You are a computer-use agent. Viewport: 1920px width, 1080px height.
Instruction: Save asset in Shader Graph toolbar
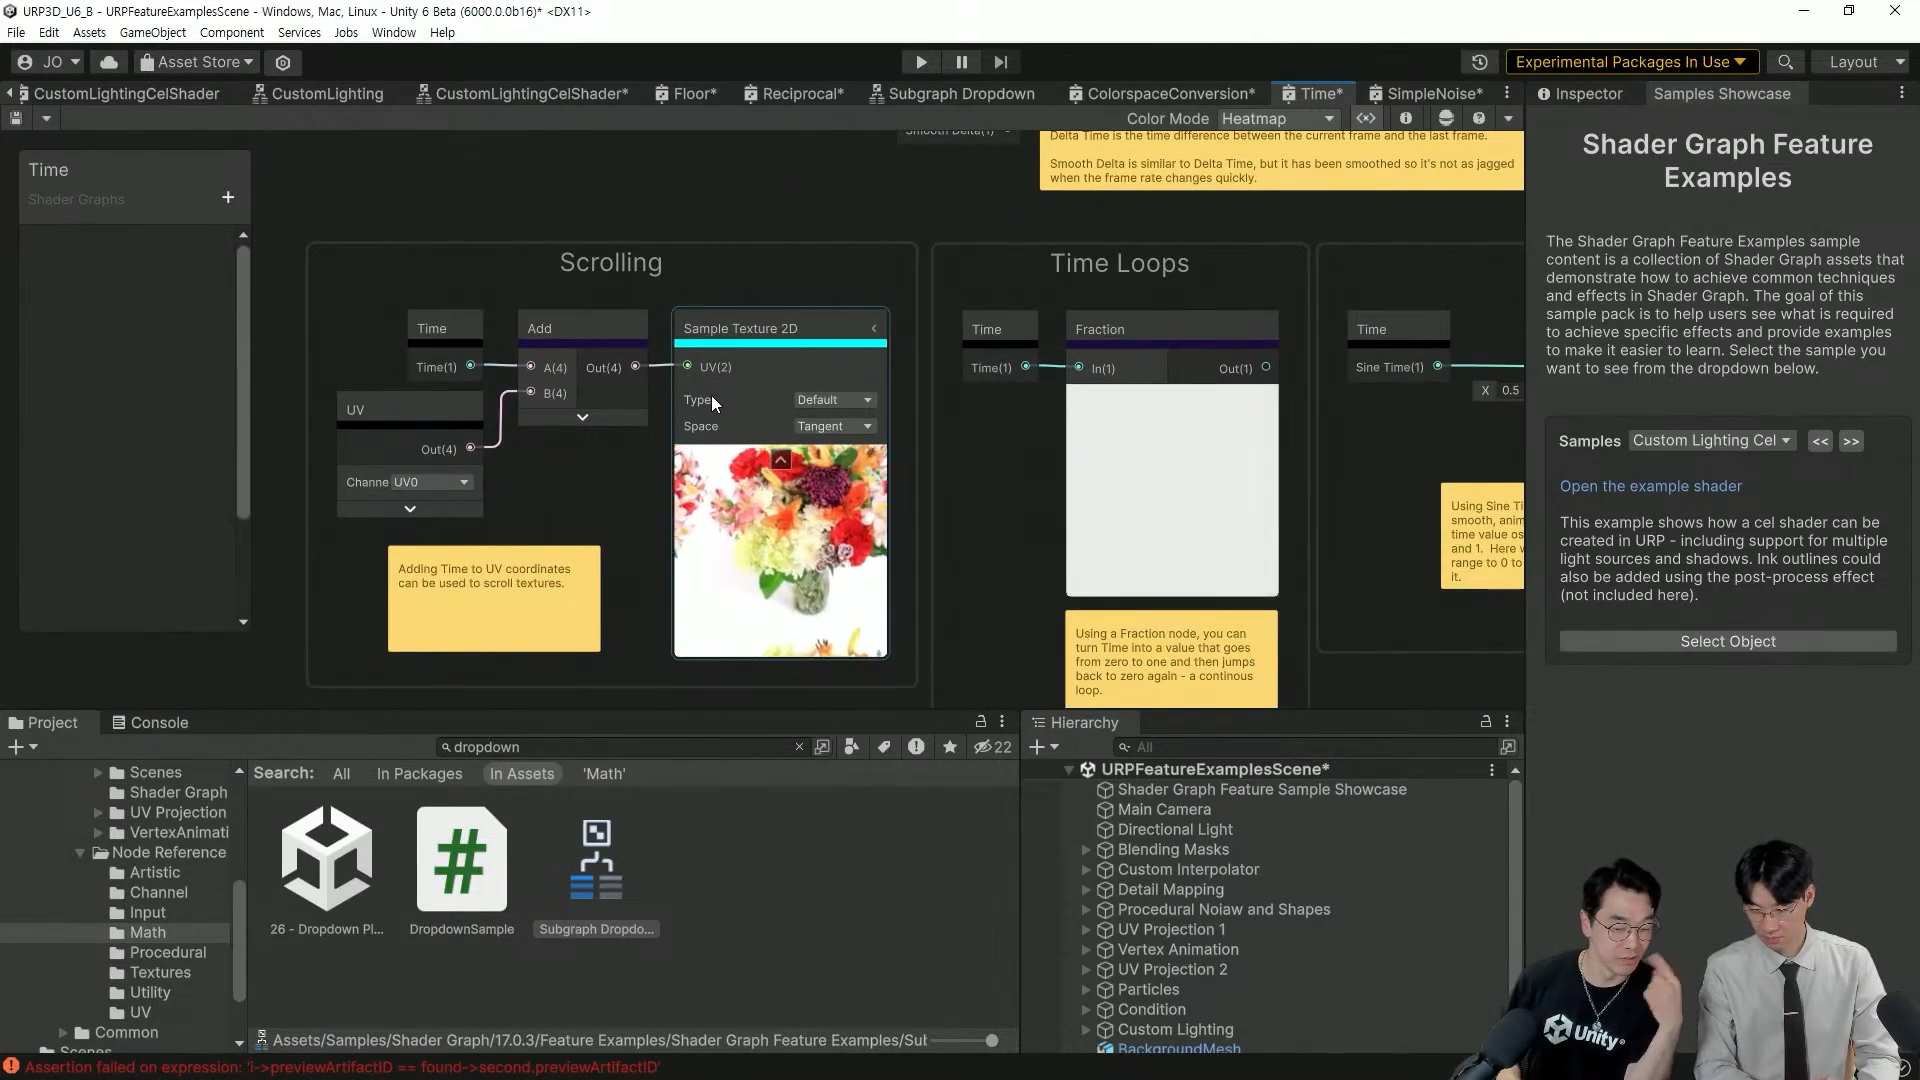click(x=16, y=118)
